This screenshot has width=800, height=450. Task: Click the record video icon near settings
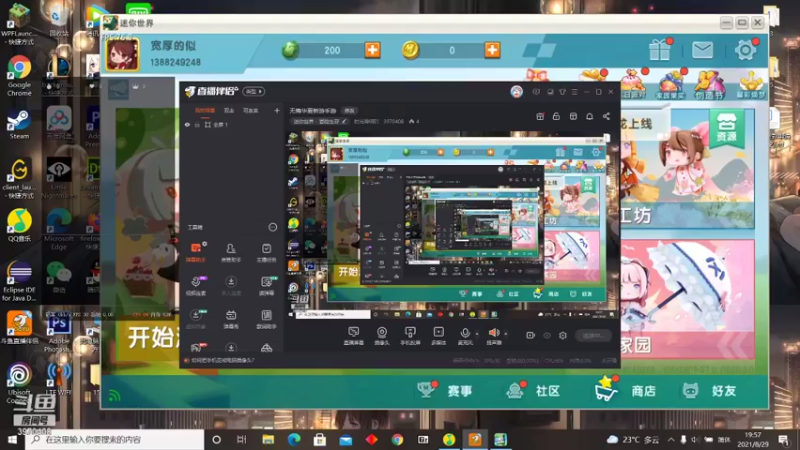531,335
